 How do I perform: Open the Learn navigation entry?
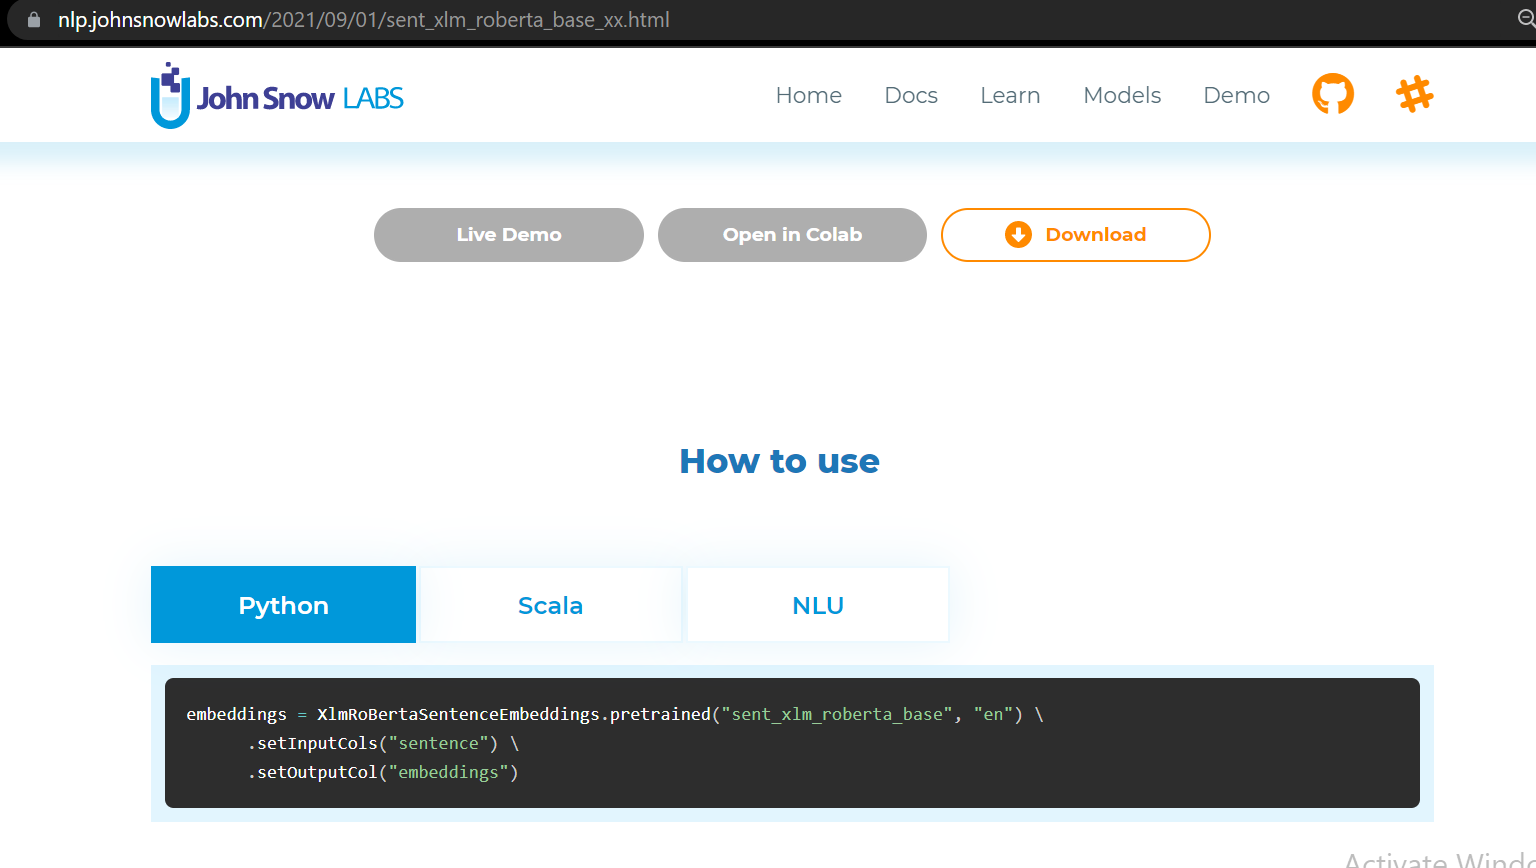click(x=1010, y=95)
